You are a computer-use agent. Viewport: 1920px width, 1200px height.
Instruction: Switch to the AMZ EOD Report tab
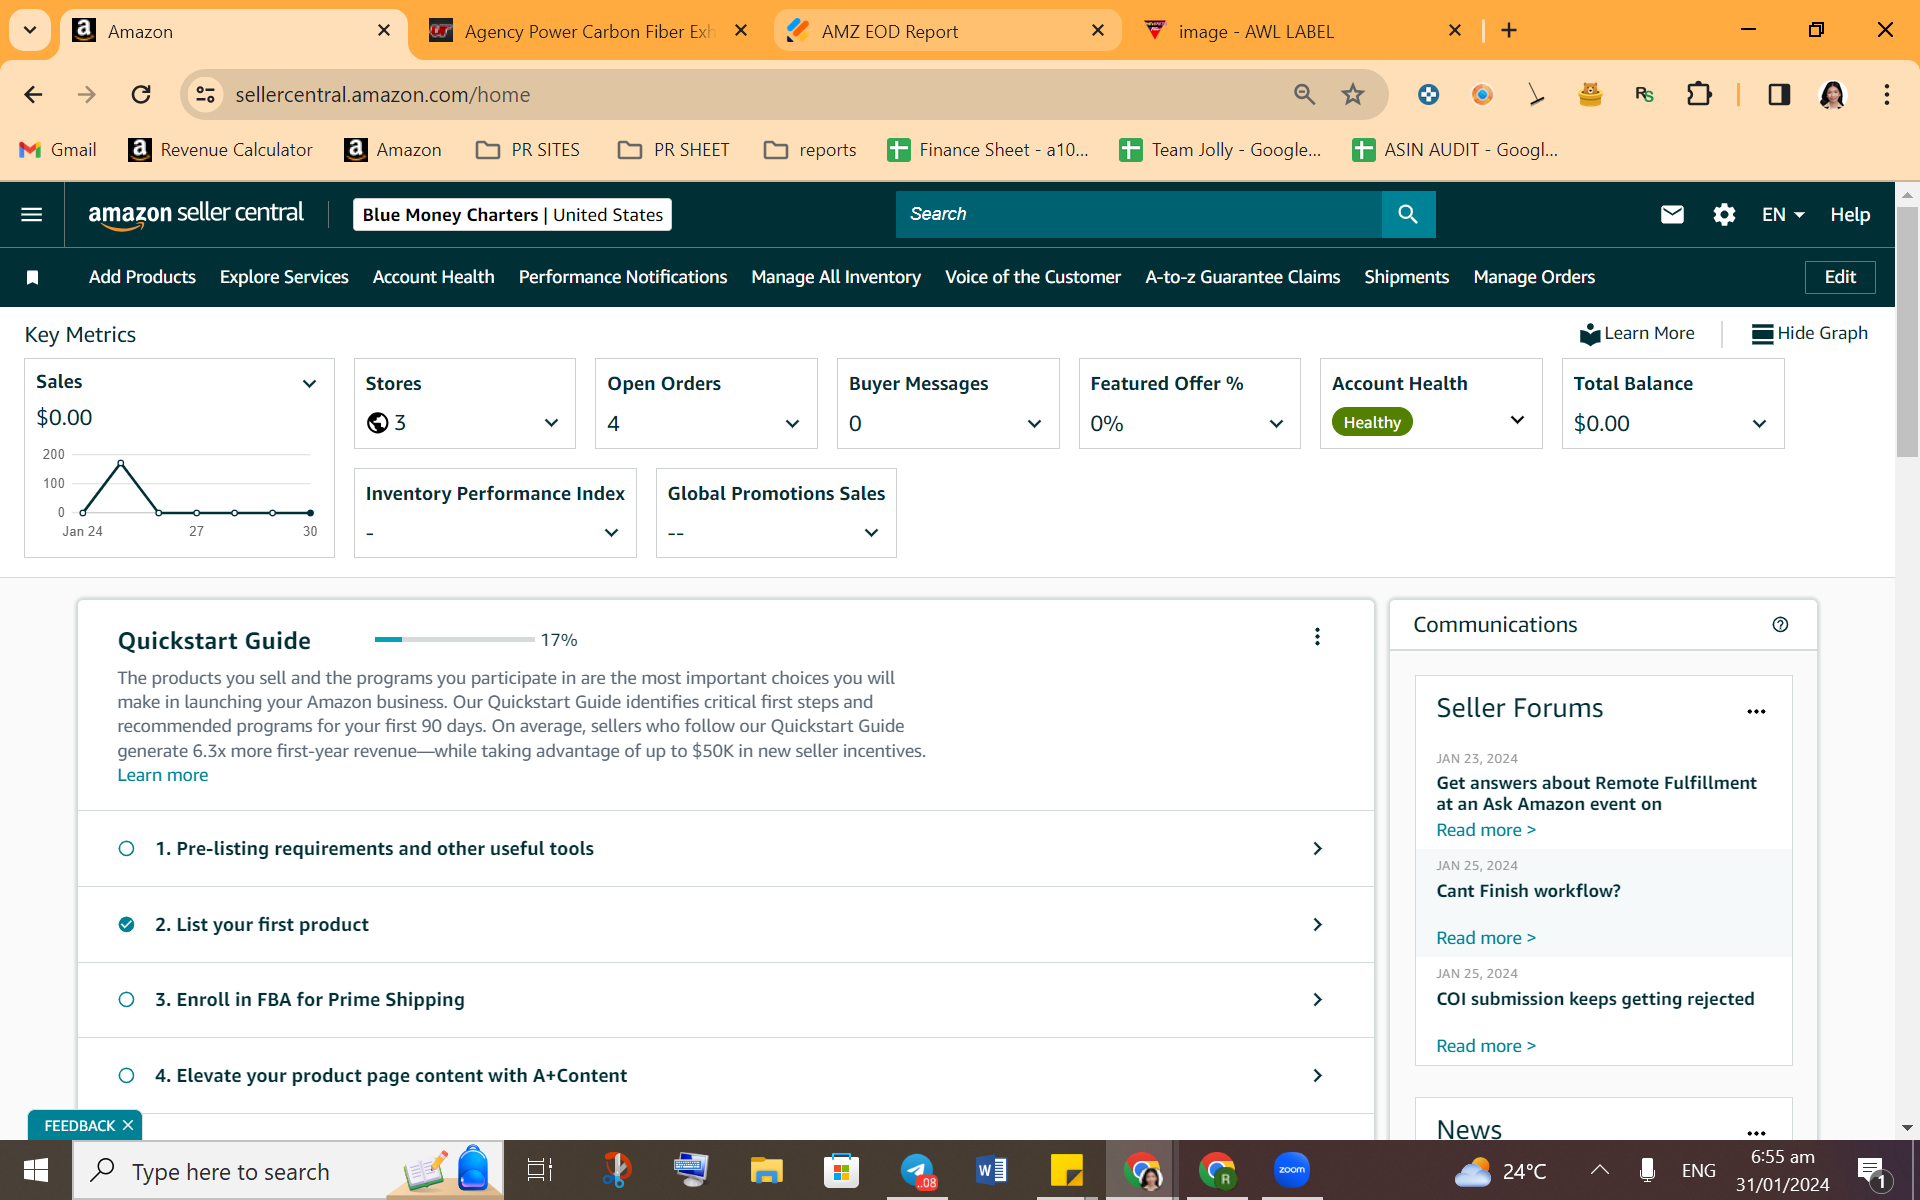[946, 31]
